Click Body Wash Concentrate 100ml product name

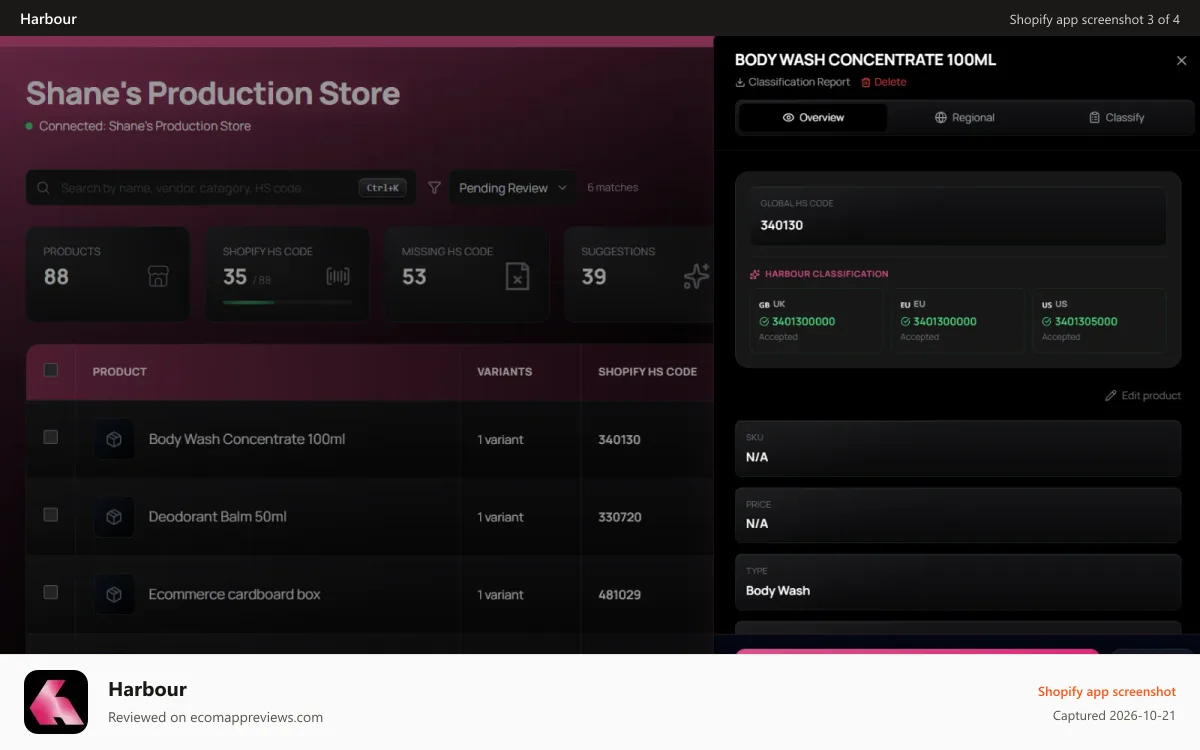247,439
